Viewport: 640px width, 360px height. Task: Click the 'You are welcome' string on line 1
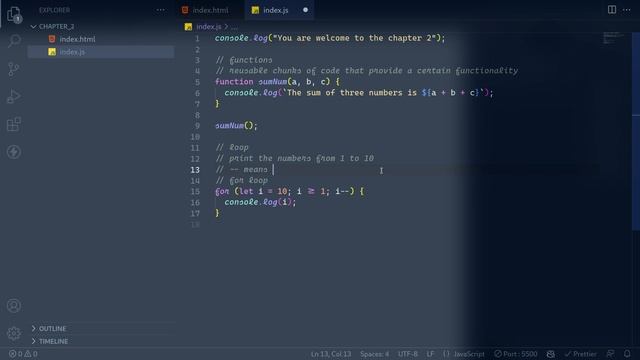click(x=354, y=38)
